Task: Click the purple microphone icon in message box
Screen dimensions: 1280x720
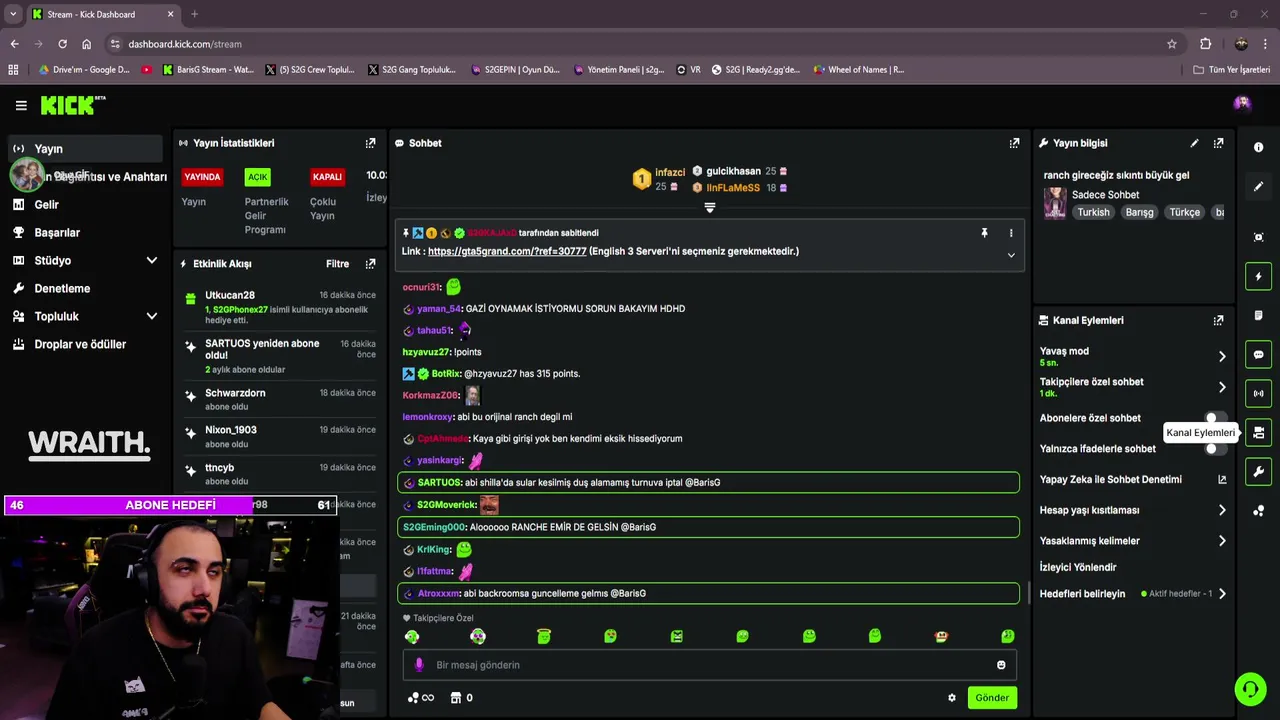Action: (x=419, y=665)
